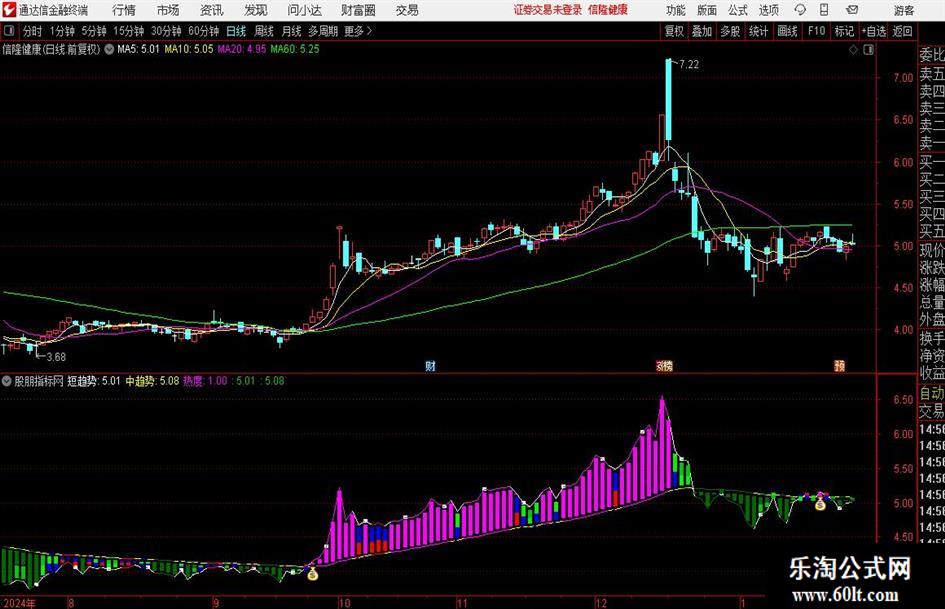Screen dimensions: 945x609
Task: Add stock via +自选 button
Action: [874, 31]
